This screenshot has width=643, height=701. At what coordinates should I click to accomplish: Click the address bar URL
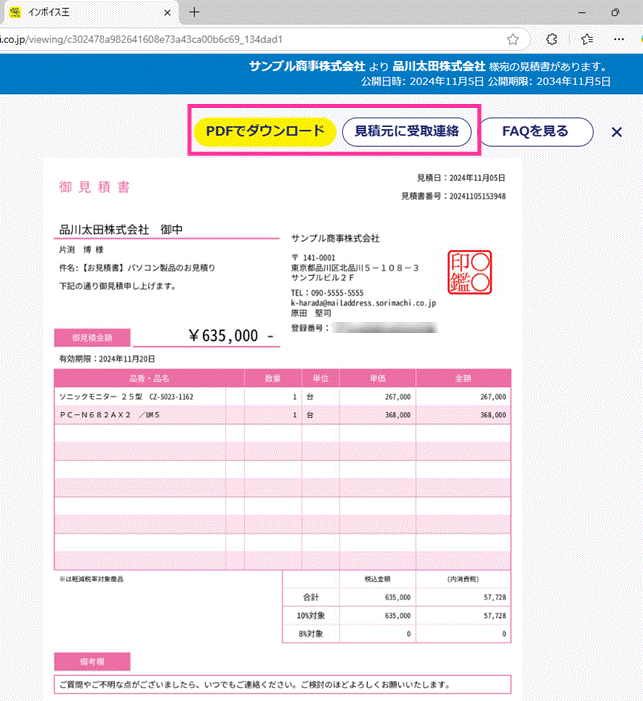point(141,39)
